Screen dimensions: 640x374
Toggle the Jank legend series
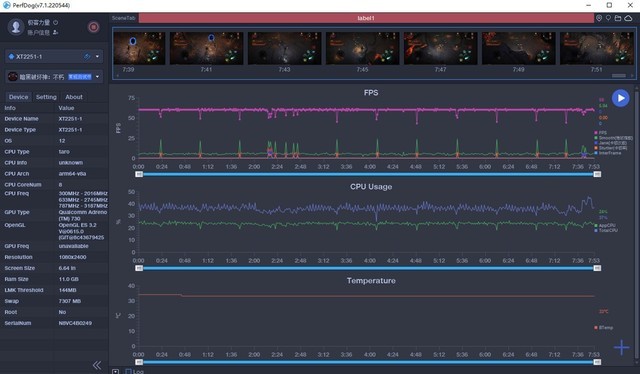(x=611, y=143)
